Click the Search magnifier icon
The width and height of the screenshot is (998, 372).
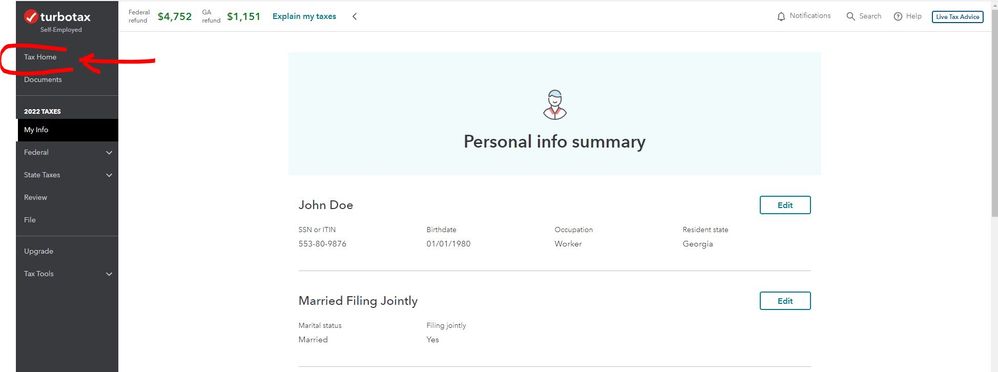(x=850, y=17)
